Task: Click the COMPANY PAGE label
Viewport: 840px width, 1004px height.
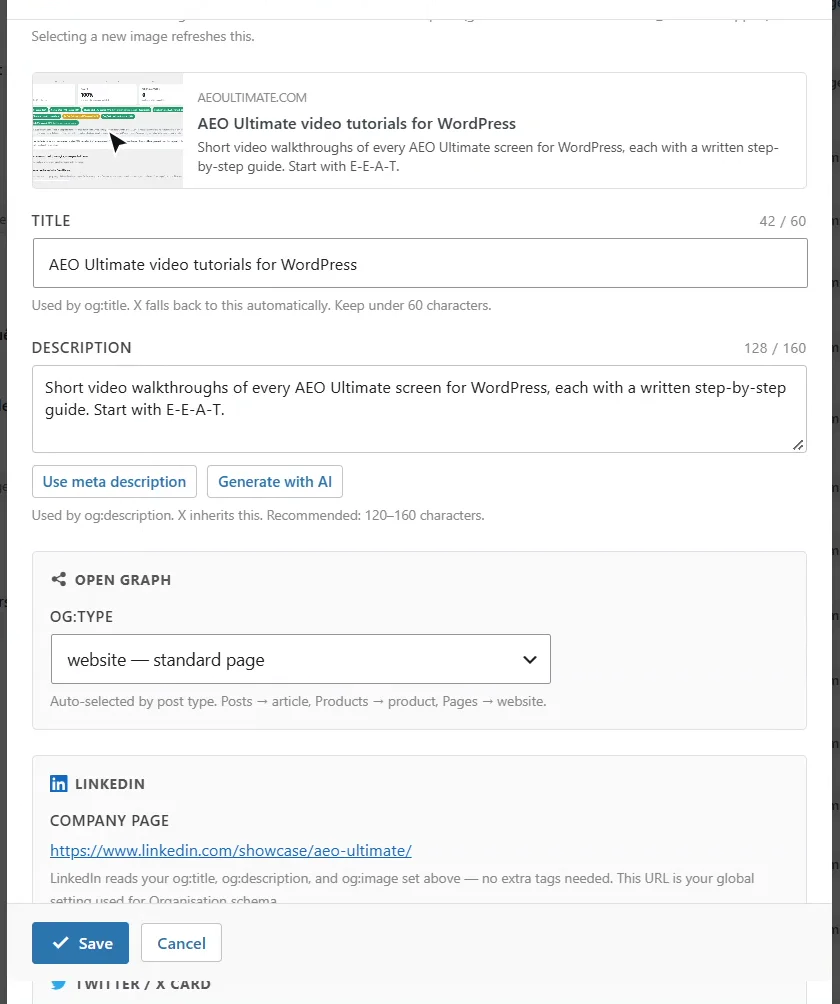Action: [109, 820]
